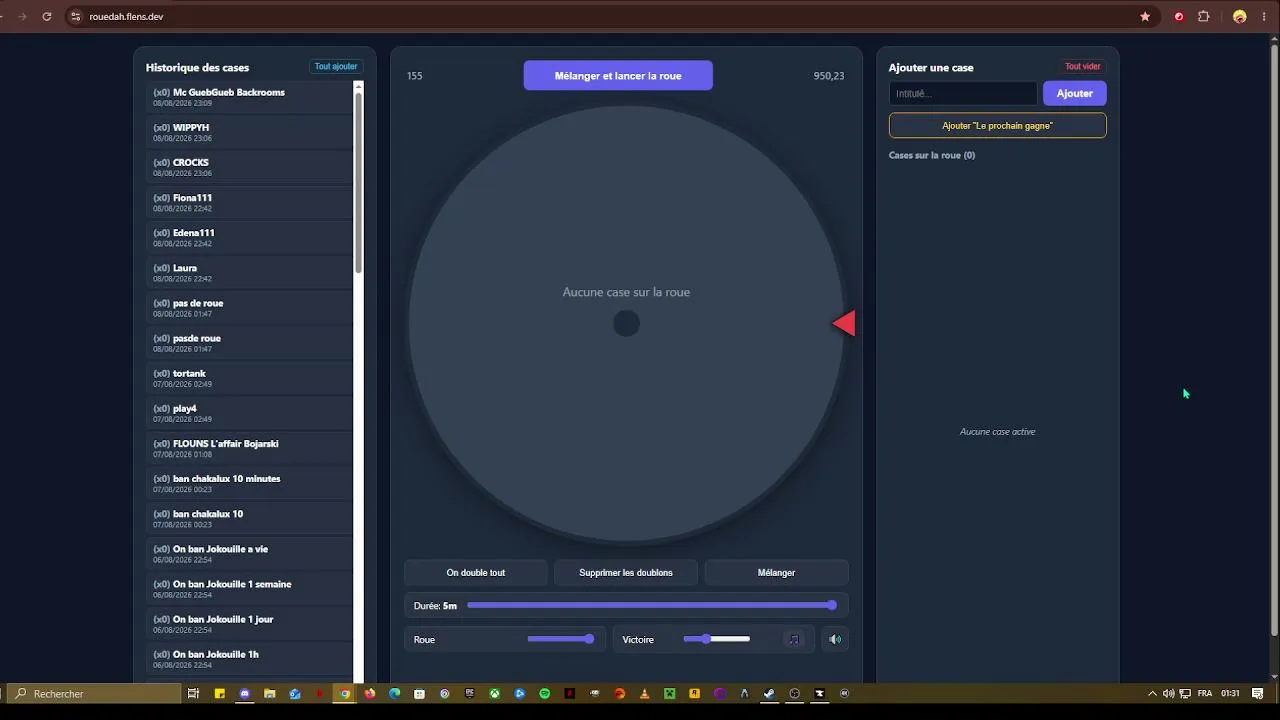Toggle the victory music note icon
Screen dimensions: 1280x720
[x=794, y=639]
